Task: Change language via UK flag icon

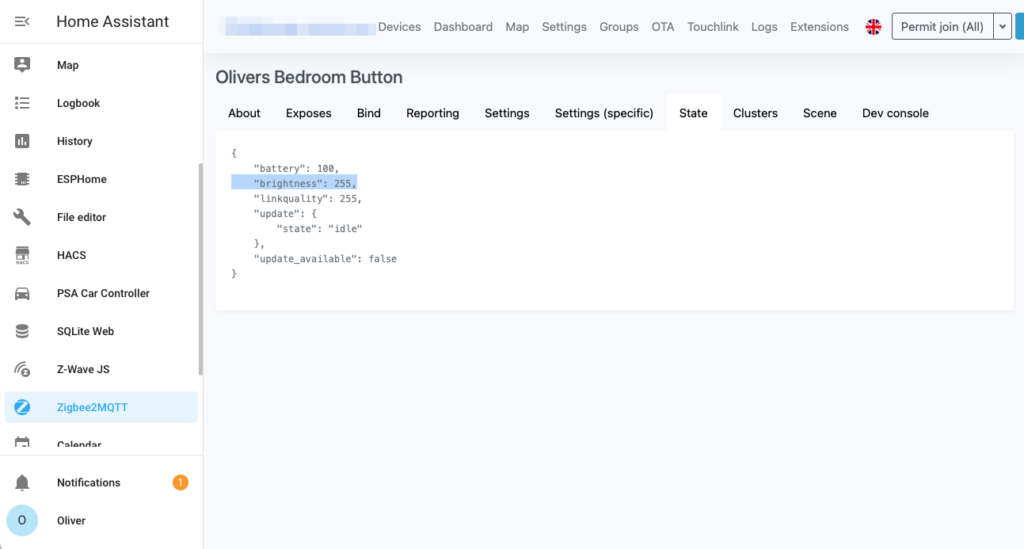Action: 873,27
